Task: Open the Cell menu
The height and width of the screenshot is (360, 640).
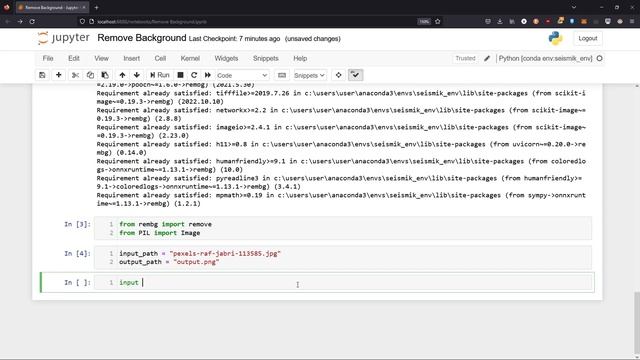Action: (160, 58)
